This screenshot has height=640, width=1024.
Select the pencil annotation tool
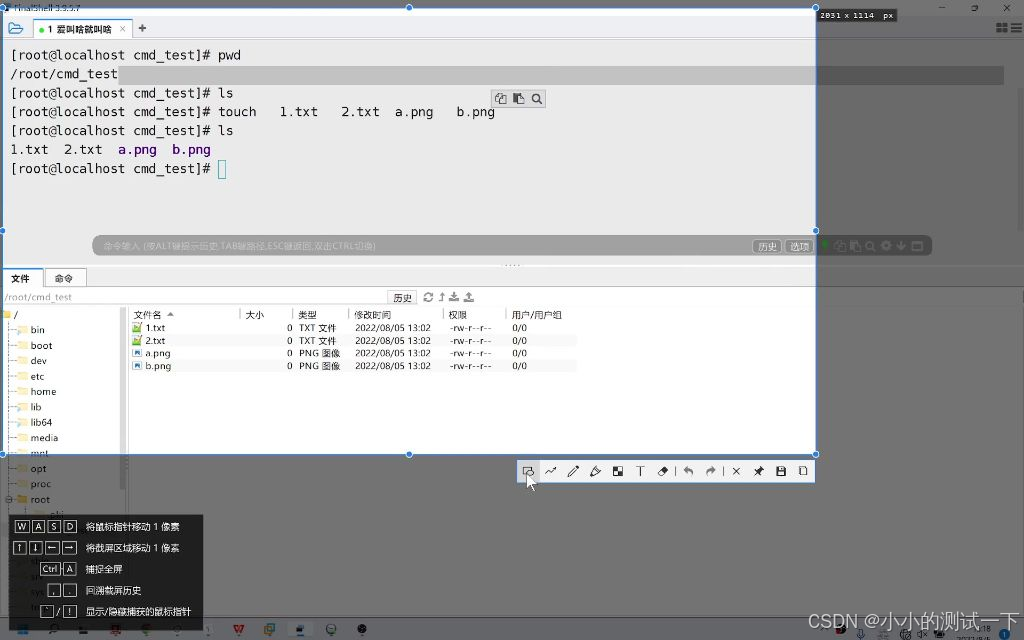[573, 471]
